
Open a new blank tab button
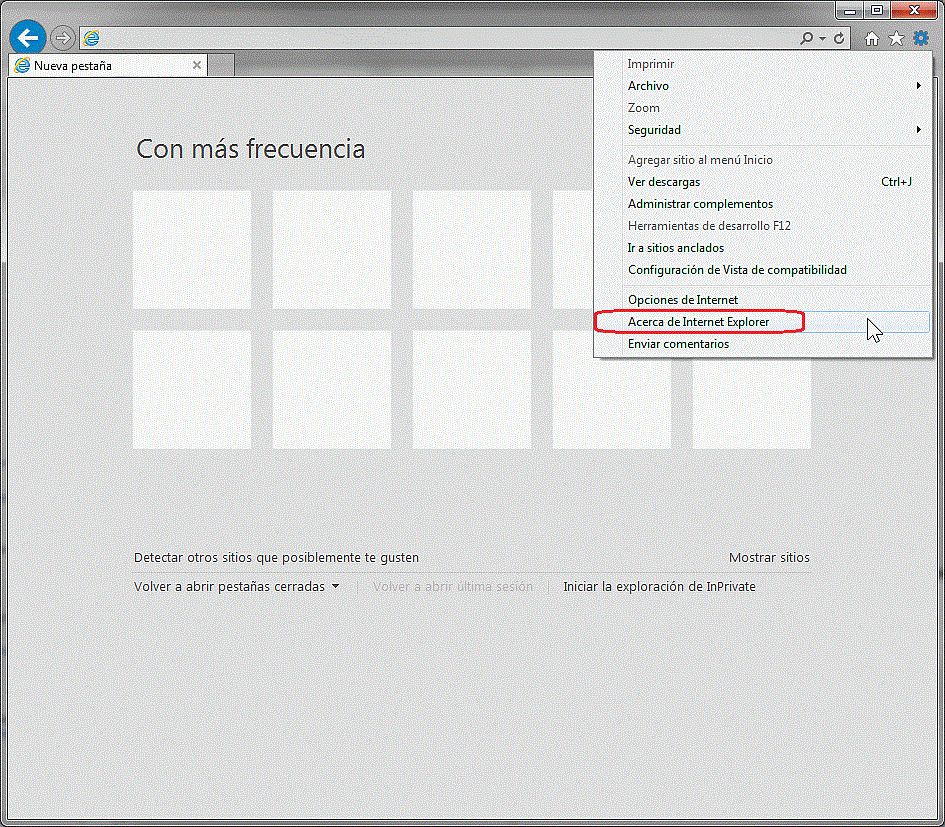[x=221, y=65]
